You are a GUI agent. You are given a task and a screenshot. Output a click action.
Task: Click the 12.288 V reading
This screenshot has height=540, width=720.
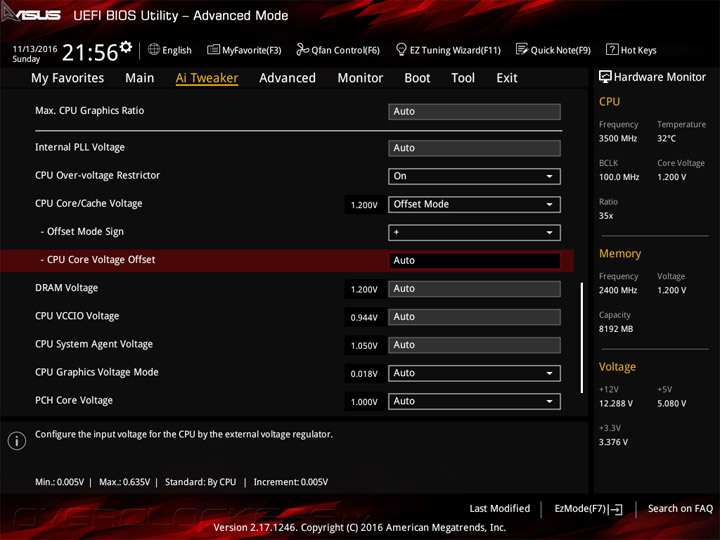[616, 404]
